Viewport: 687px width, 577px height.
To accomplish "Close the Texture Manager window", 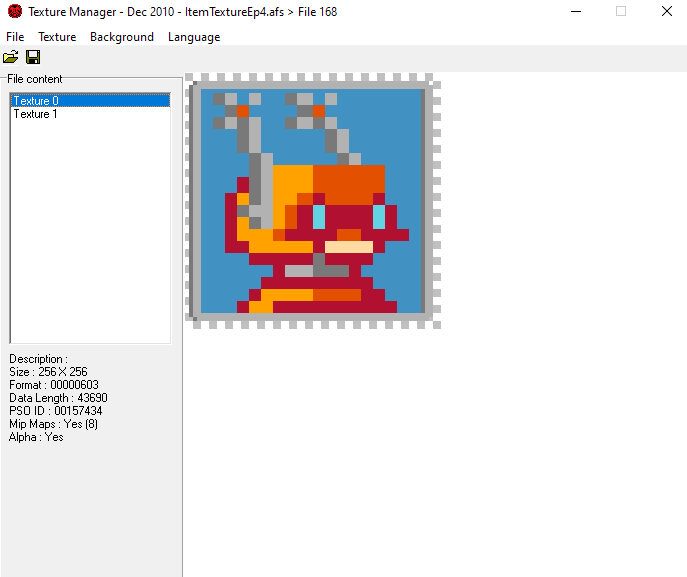I will 667,11.
